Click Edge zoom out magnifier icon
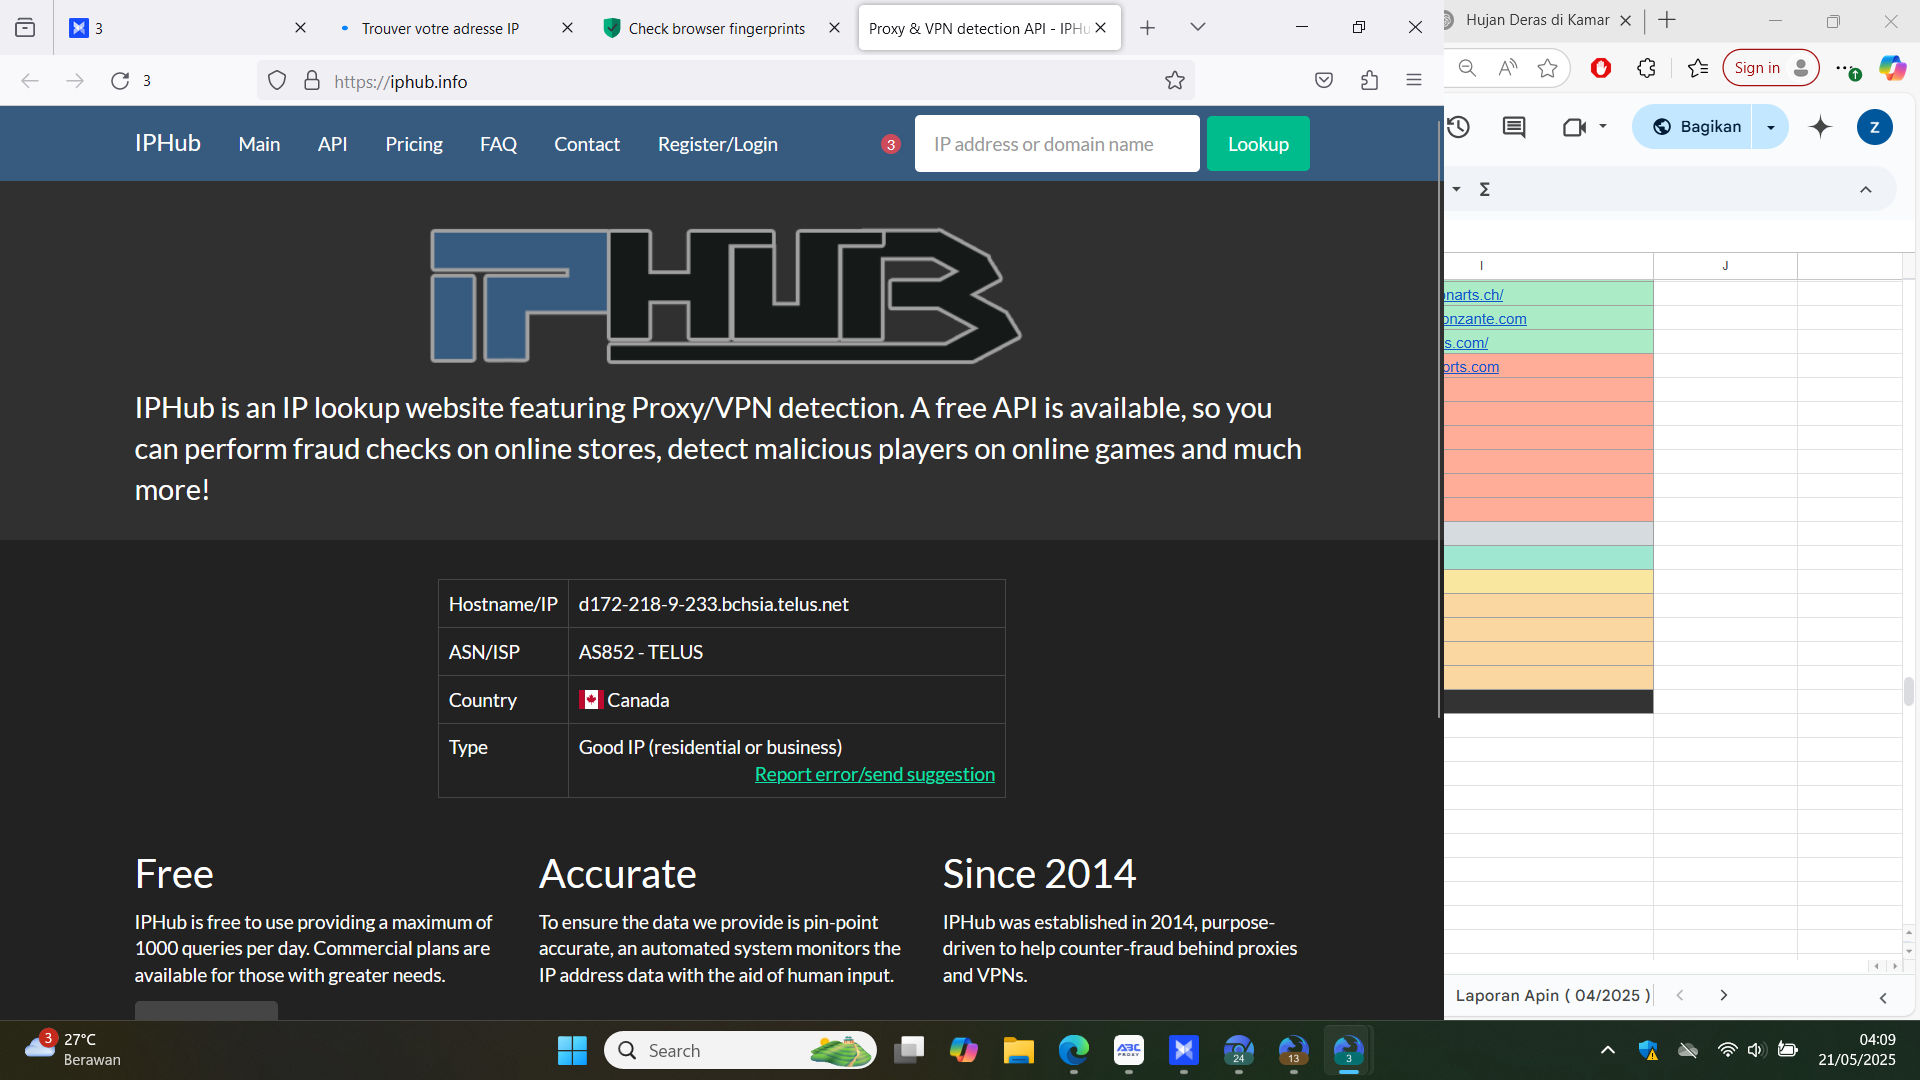 1467,68
